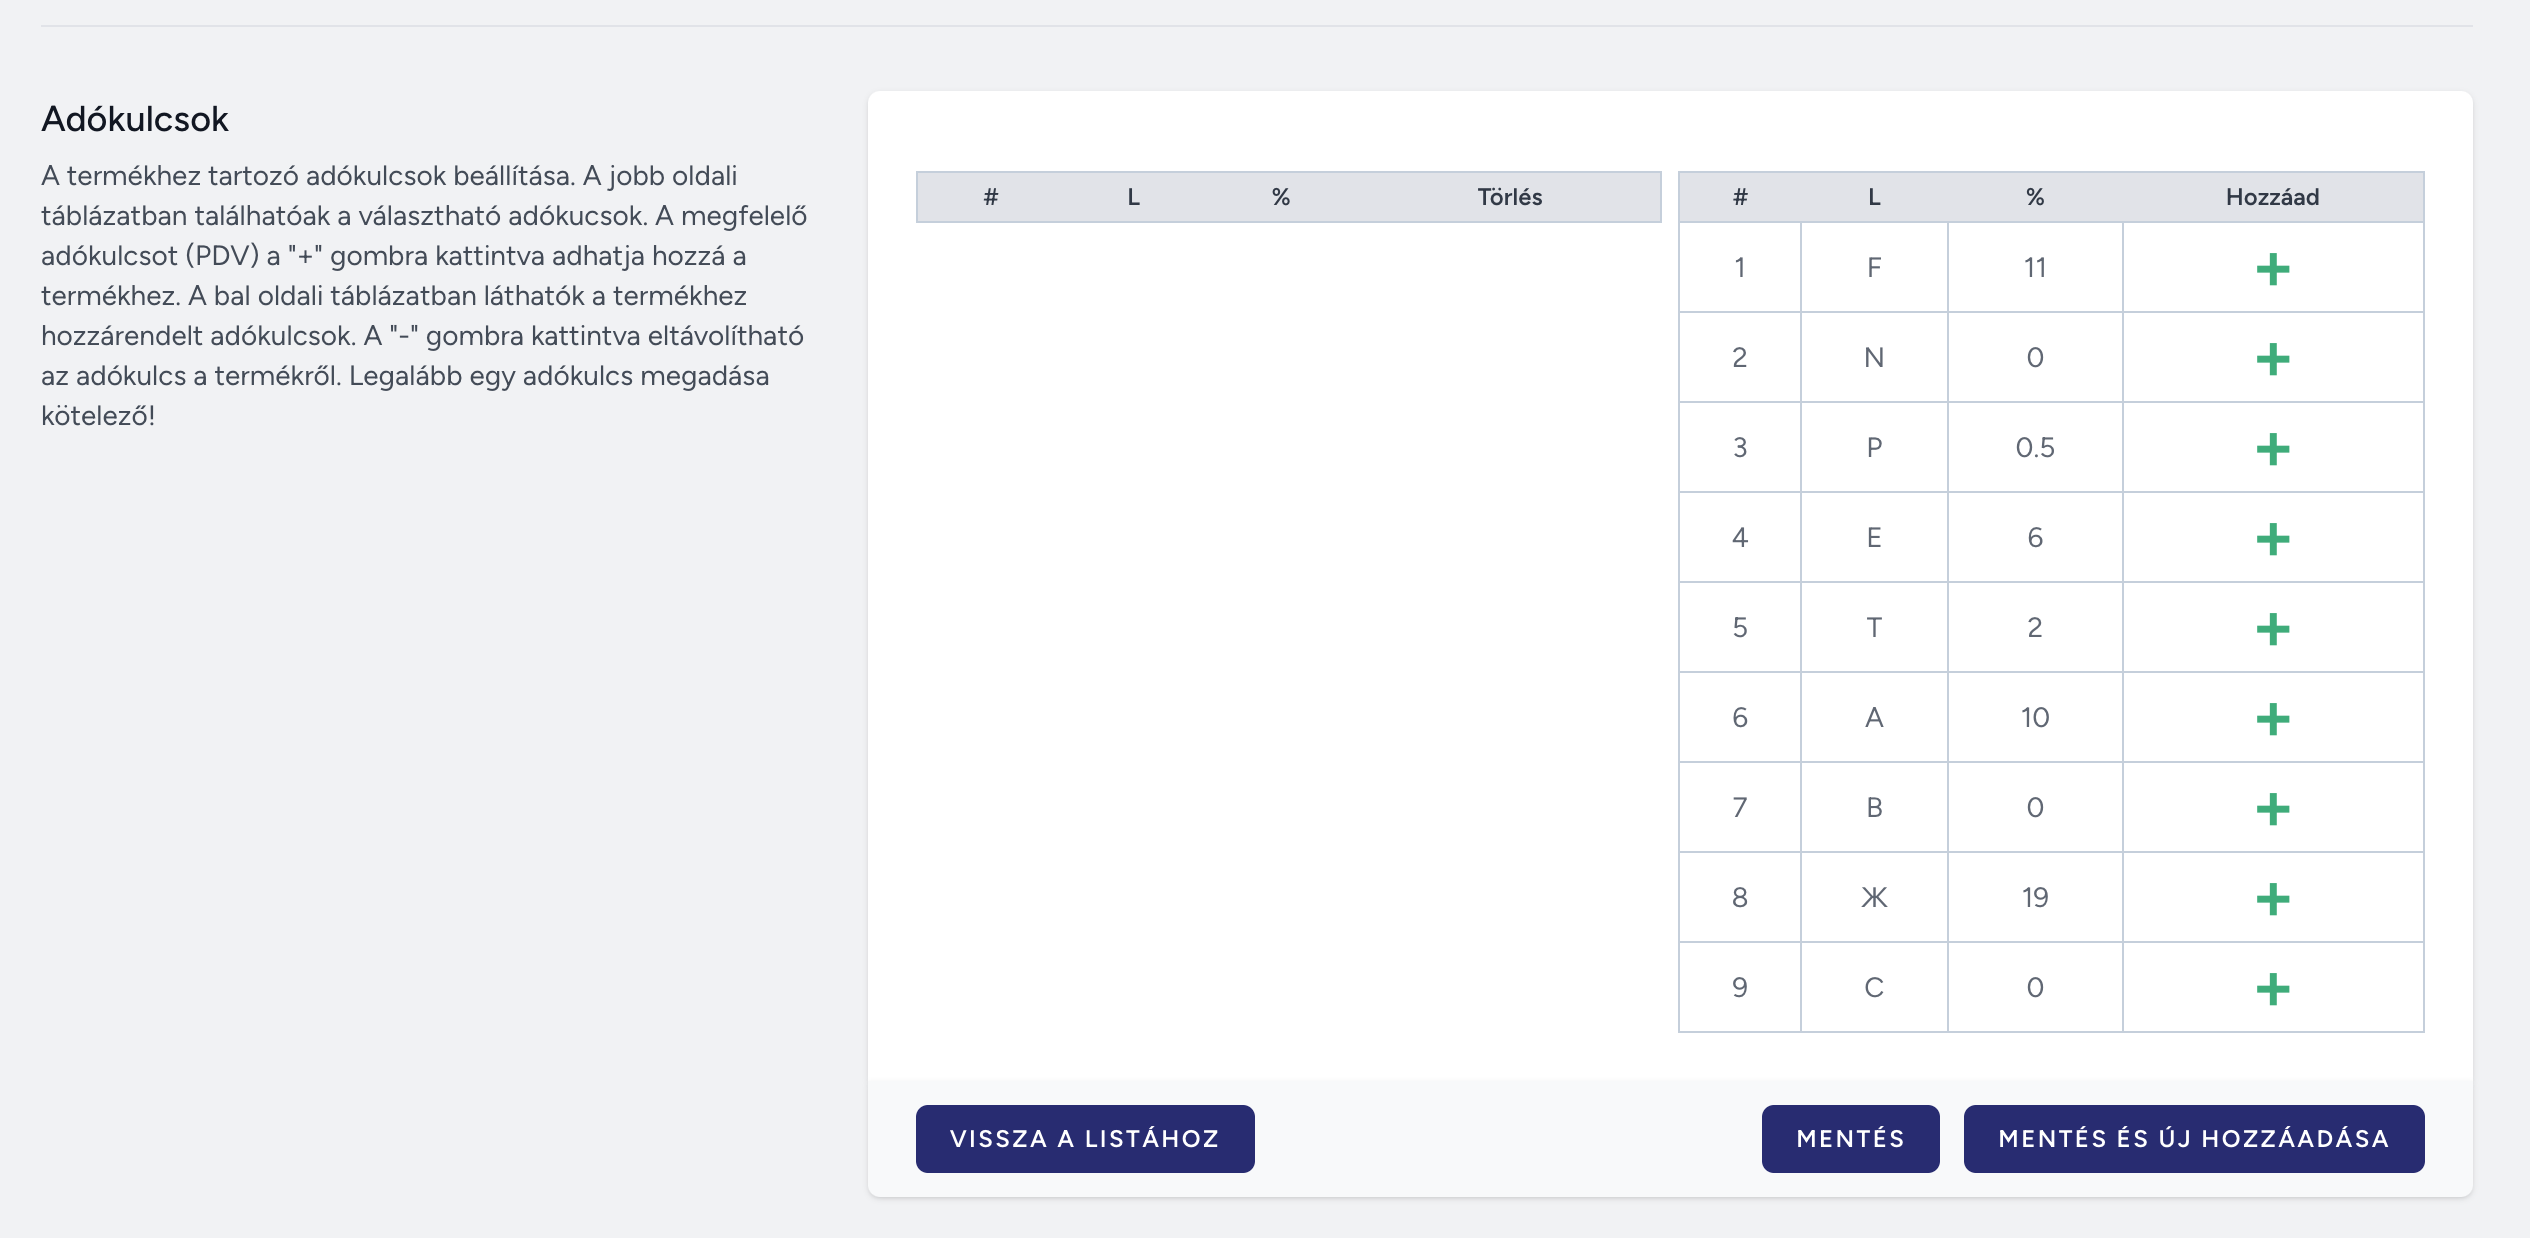
Task: Click the % header in left table
Action: tap(1281, 197)
